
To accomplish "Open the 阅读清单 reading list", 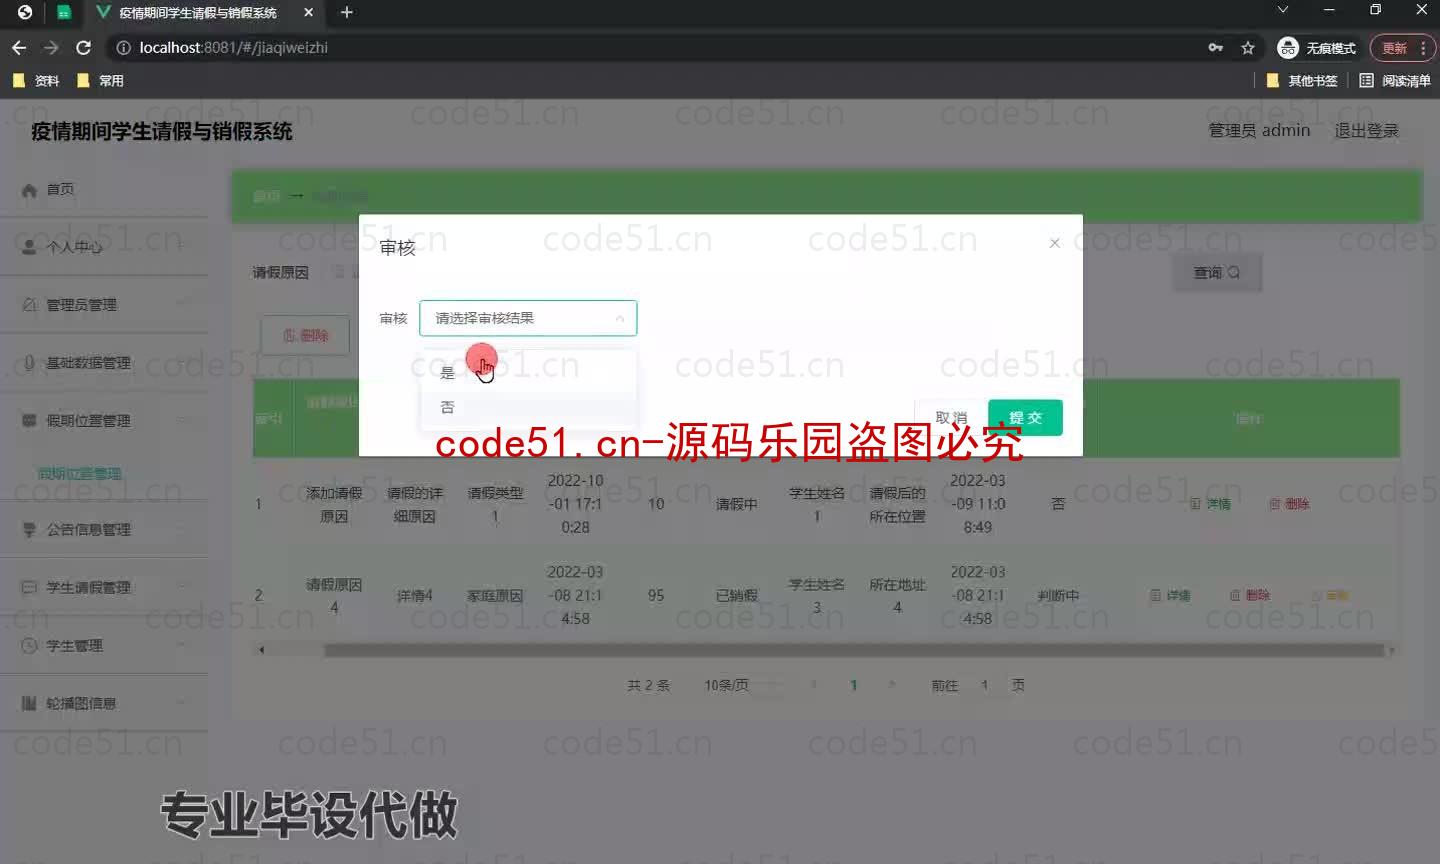I will (1395, 81).
